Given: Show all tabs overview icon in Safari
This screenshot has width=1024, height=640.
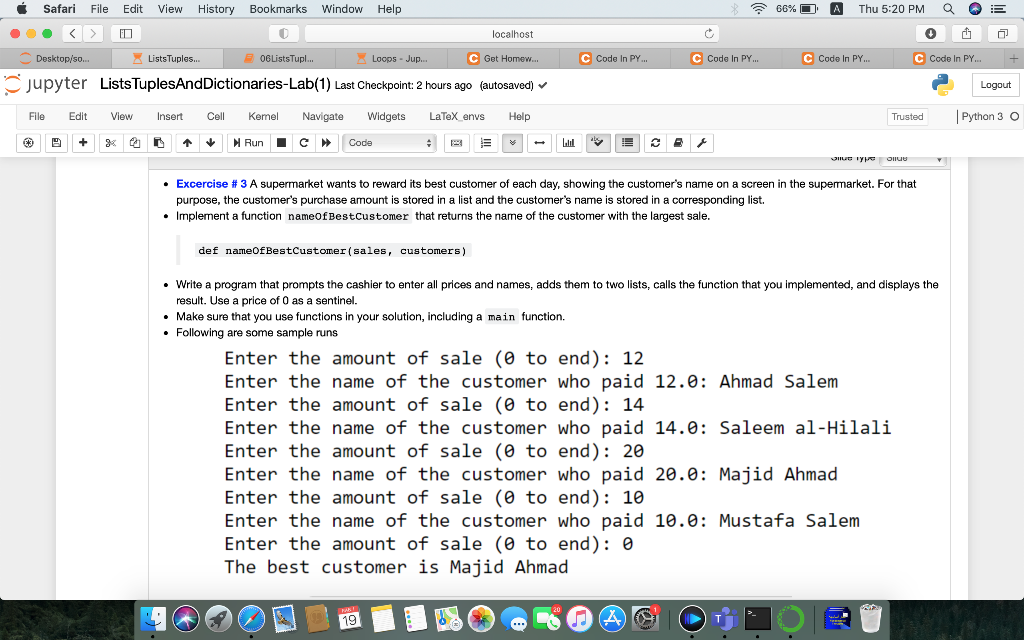Looking at the screenshot, I should pos(1002,33).
